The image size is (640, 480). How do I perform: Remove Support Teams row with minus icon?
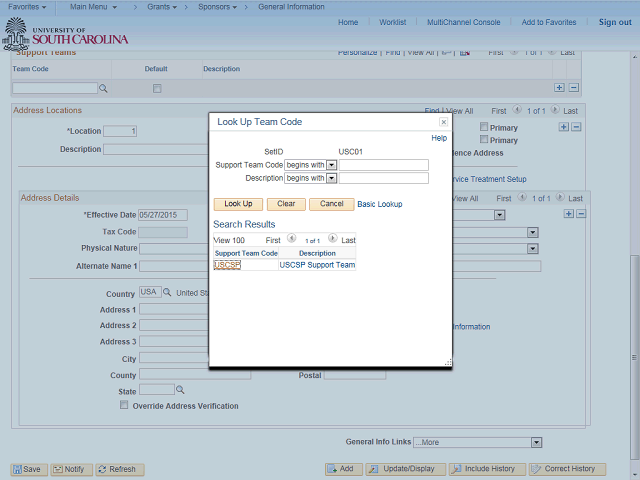573,87
